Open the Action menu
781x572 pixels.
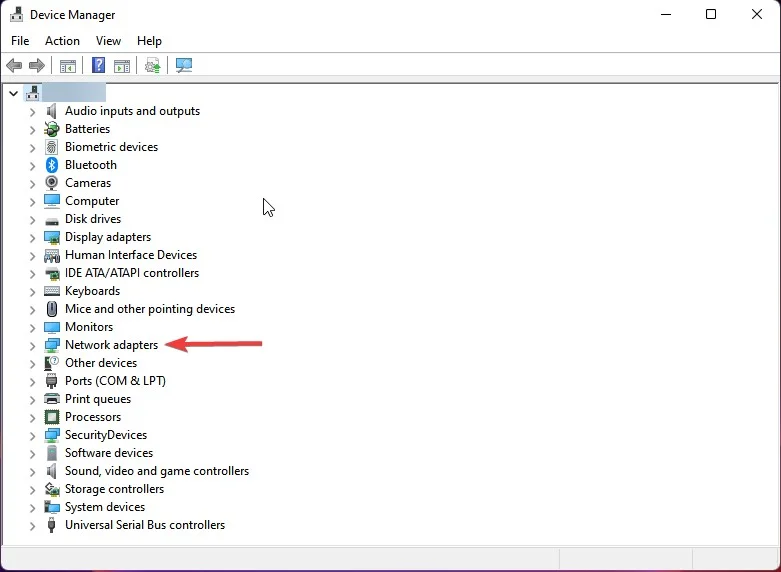pyautogui.click(x=62, y=41)
